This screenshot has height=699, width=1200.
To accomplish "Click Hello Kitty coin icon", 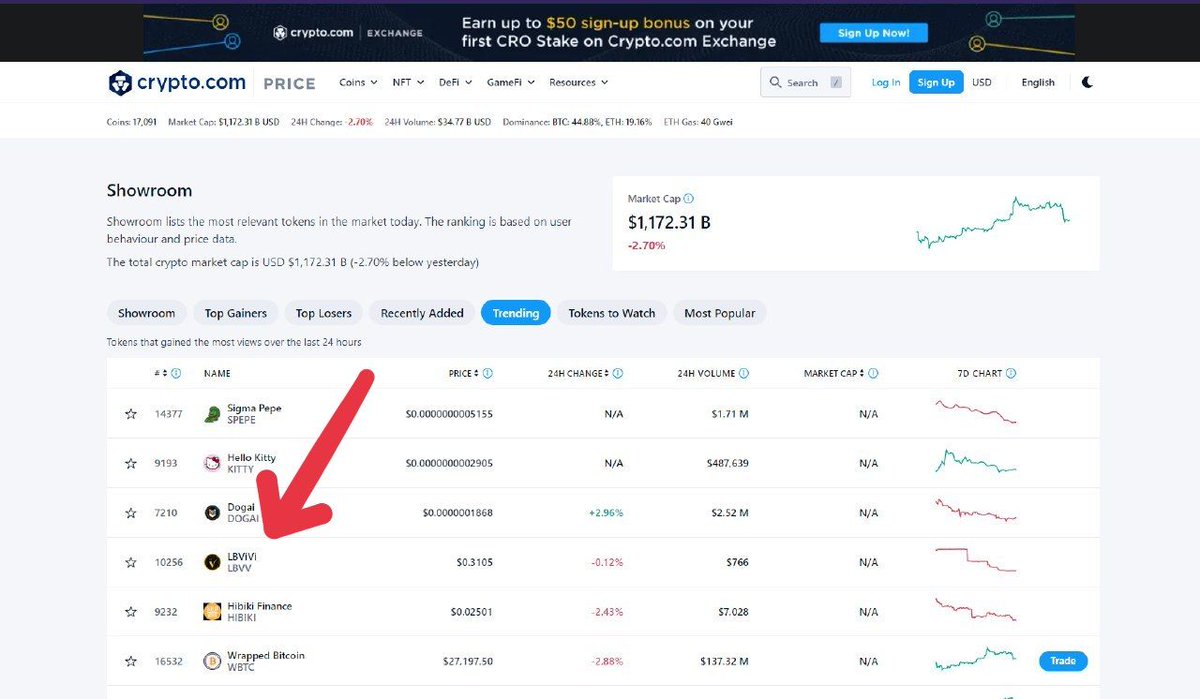I will coord(212,463).
